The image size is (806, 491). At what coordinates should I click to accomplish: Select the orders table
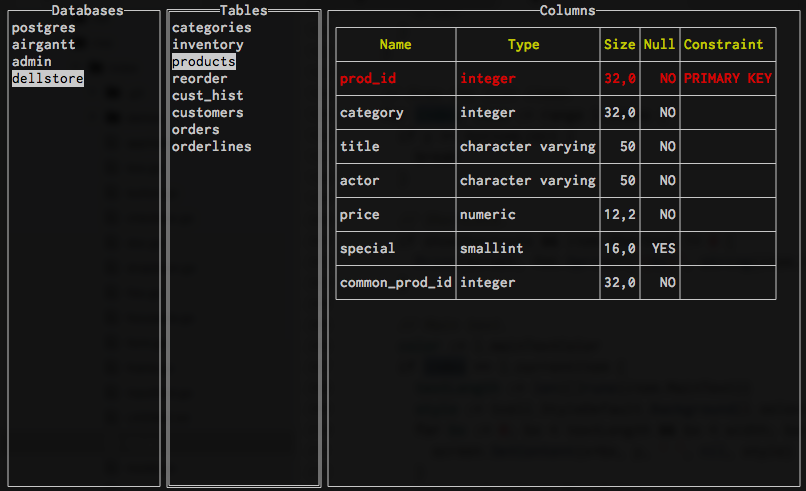pos(195,130)
